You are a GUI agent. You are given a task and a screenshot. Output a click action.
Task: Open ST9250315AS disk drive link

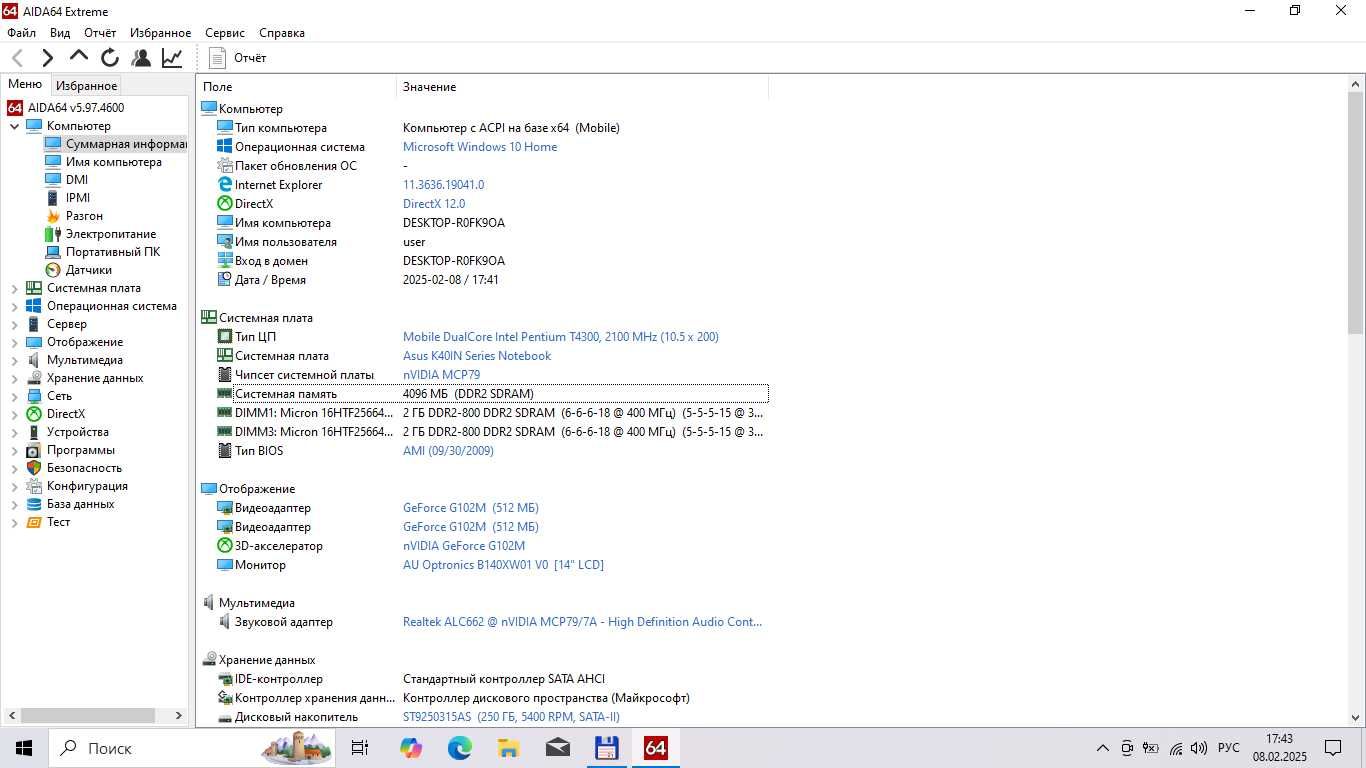[x=511, y=717]
